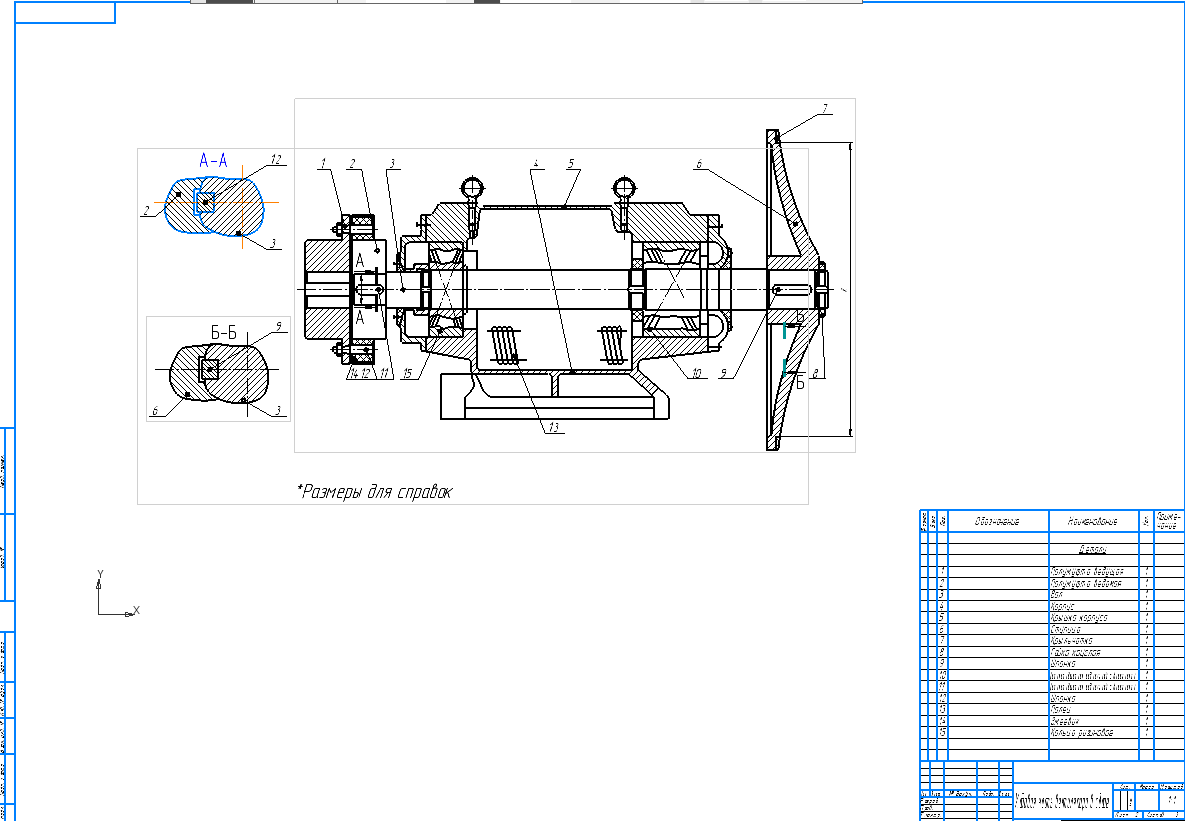
Task: Select position callout number 7
Action: (x=825, y=108)
